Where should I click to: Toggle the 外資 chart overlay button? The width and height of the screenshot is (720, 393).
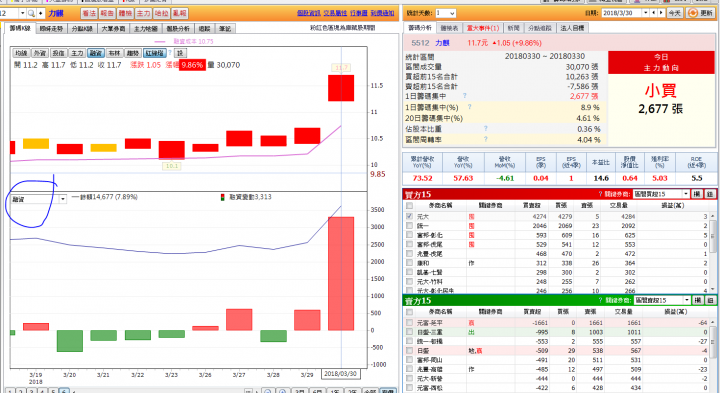point(39,53)
